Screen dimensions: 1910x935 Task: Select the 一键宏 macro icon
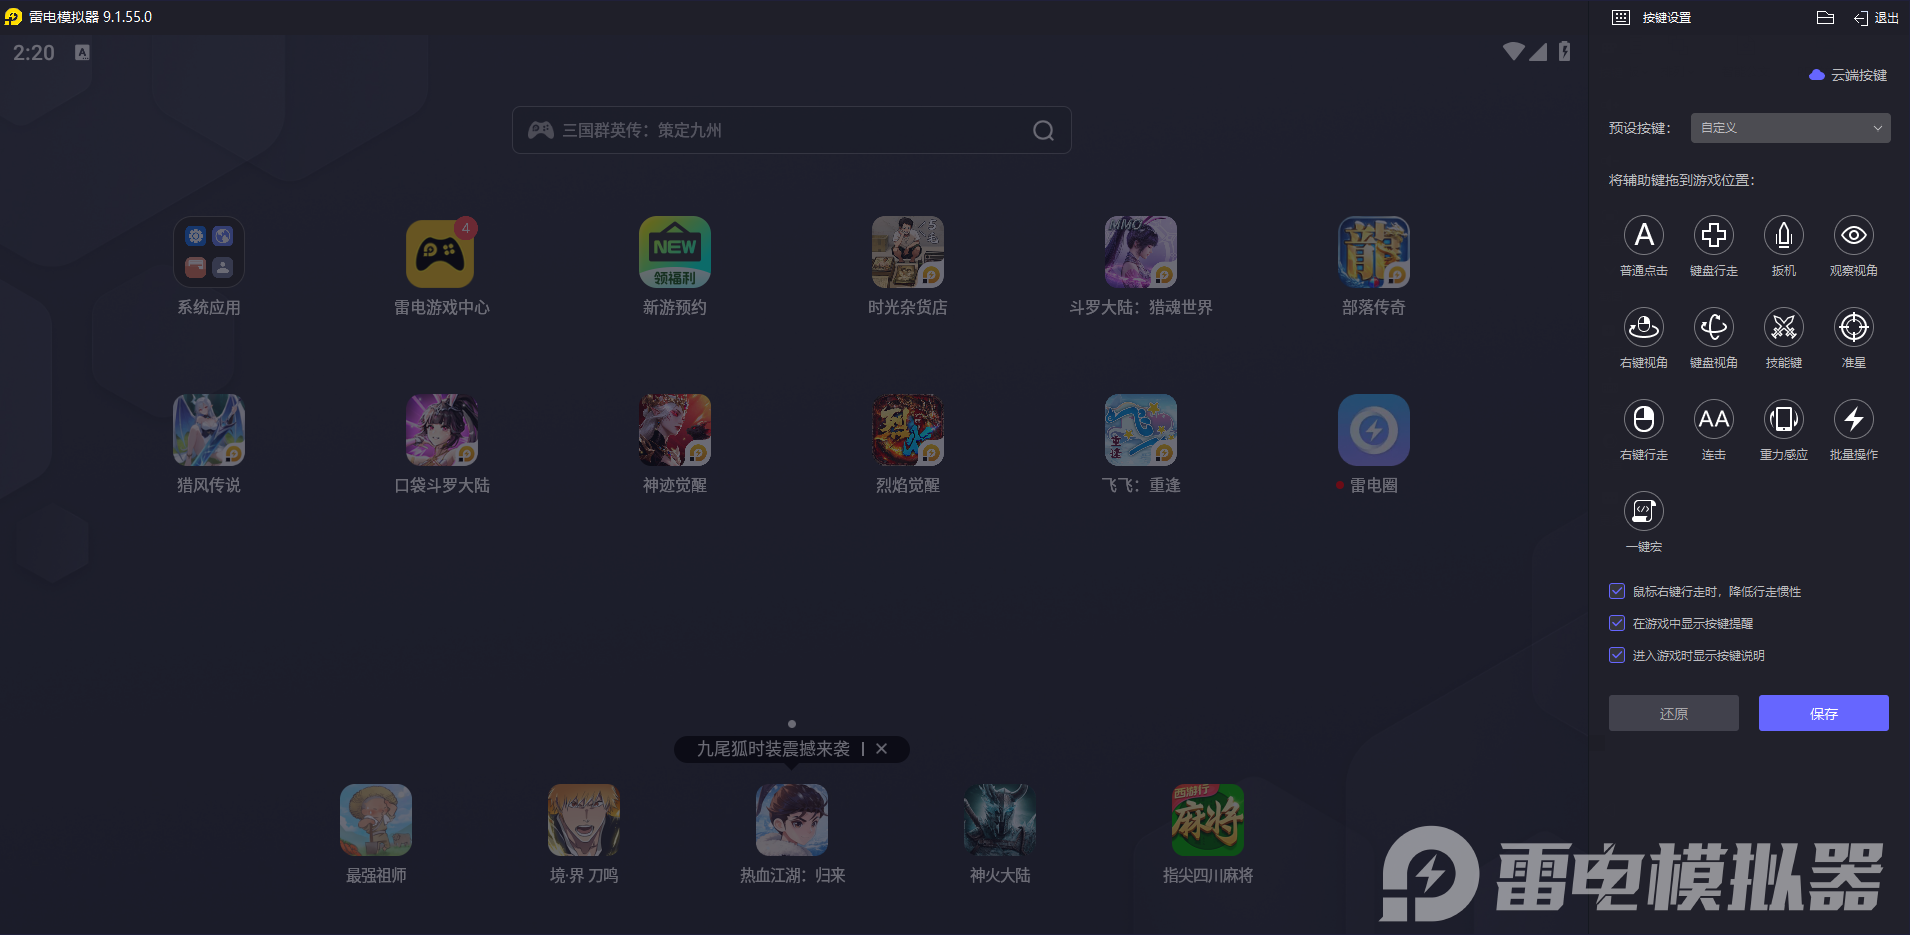pos(1644,511)
